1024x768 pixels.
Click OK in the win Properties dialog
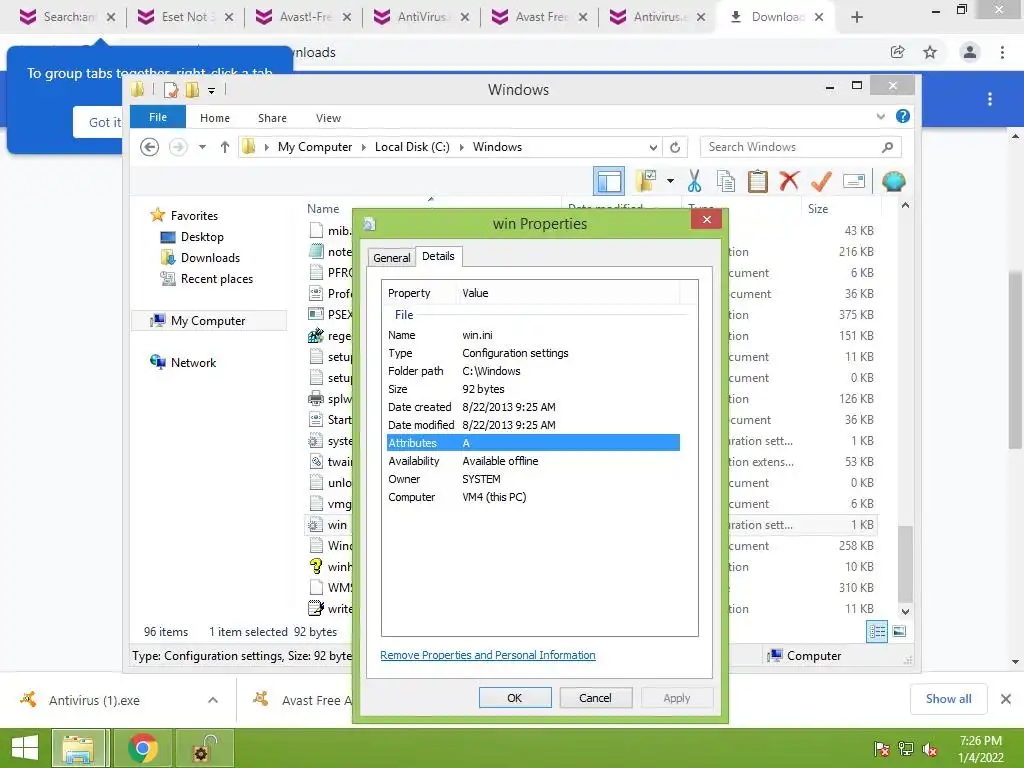coord(515,698)
